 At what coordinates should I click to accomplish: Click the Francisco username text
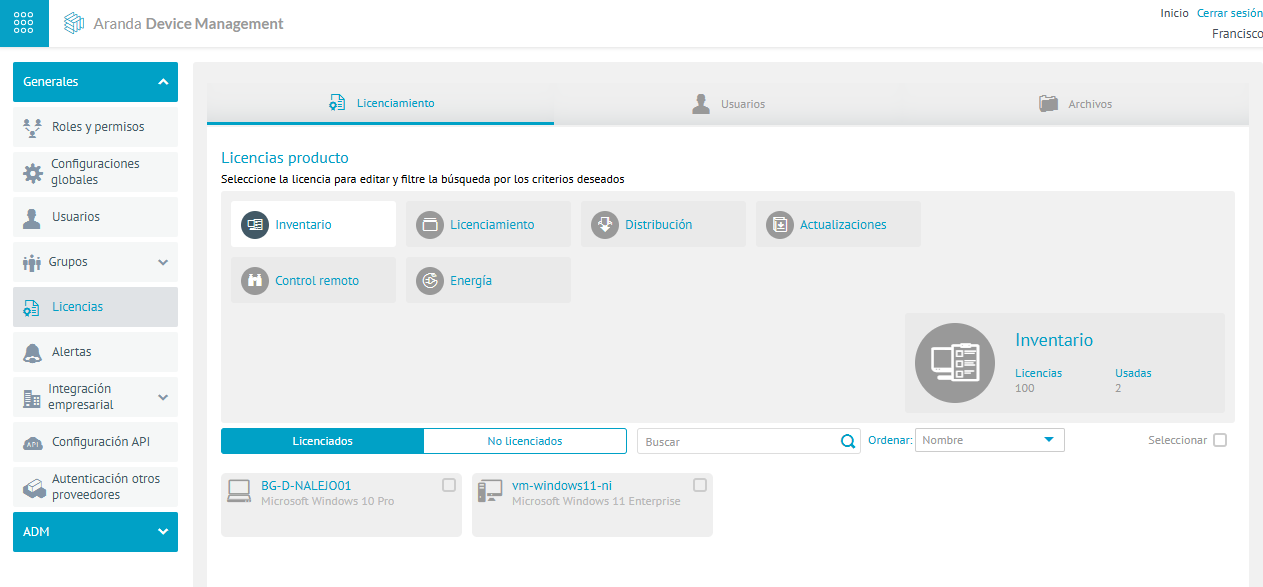point(1237,33)
